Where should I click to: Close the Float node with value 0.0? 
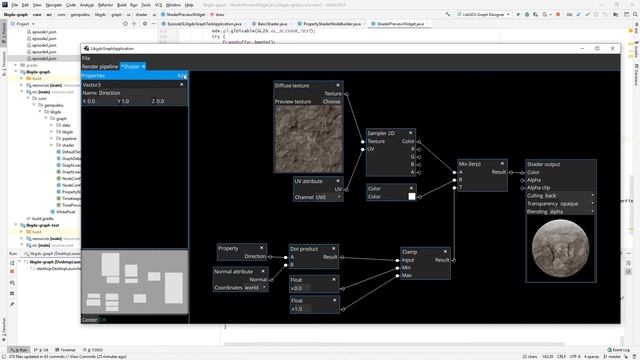[334, 280]
